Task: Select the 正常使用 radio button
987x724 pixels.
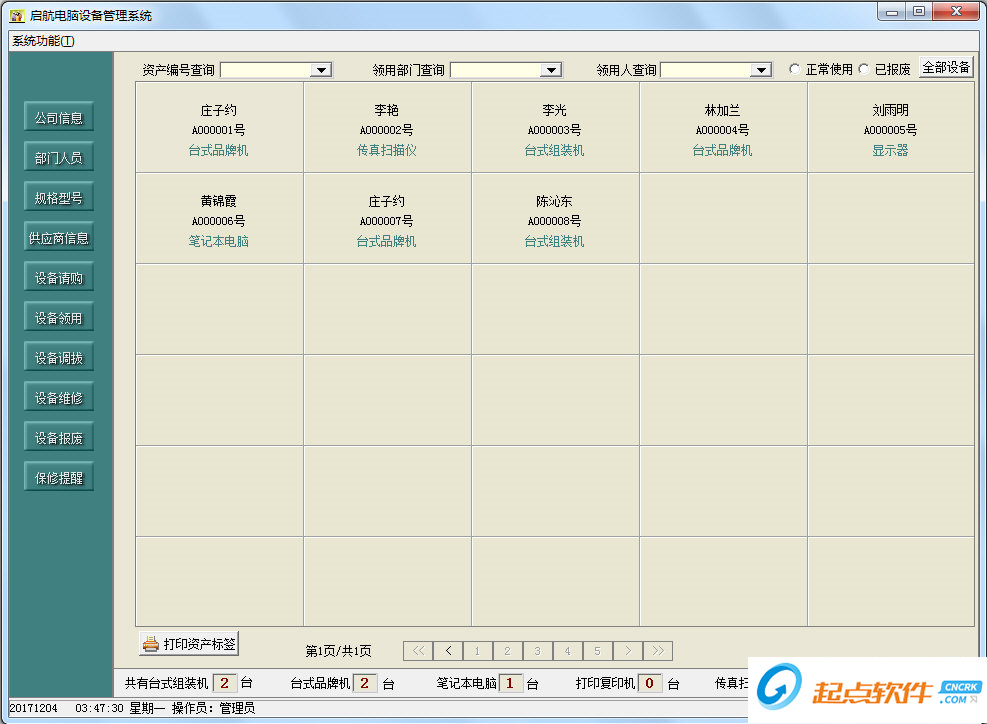Action: pyautogui.click(x=795, y=69)
